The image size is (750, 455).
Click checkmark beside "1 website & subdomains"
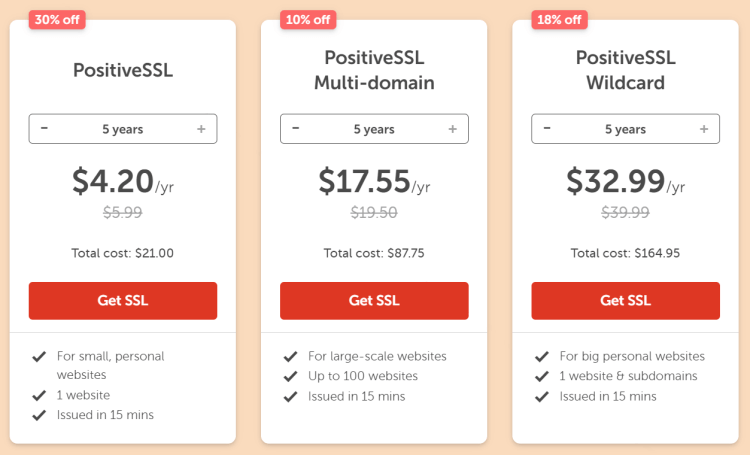(542, 377)
